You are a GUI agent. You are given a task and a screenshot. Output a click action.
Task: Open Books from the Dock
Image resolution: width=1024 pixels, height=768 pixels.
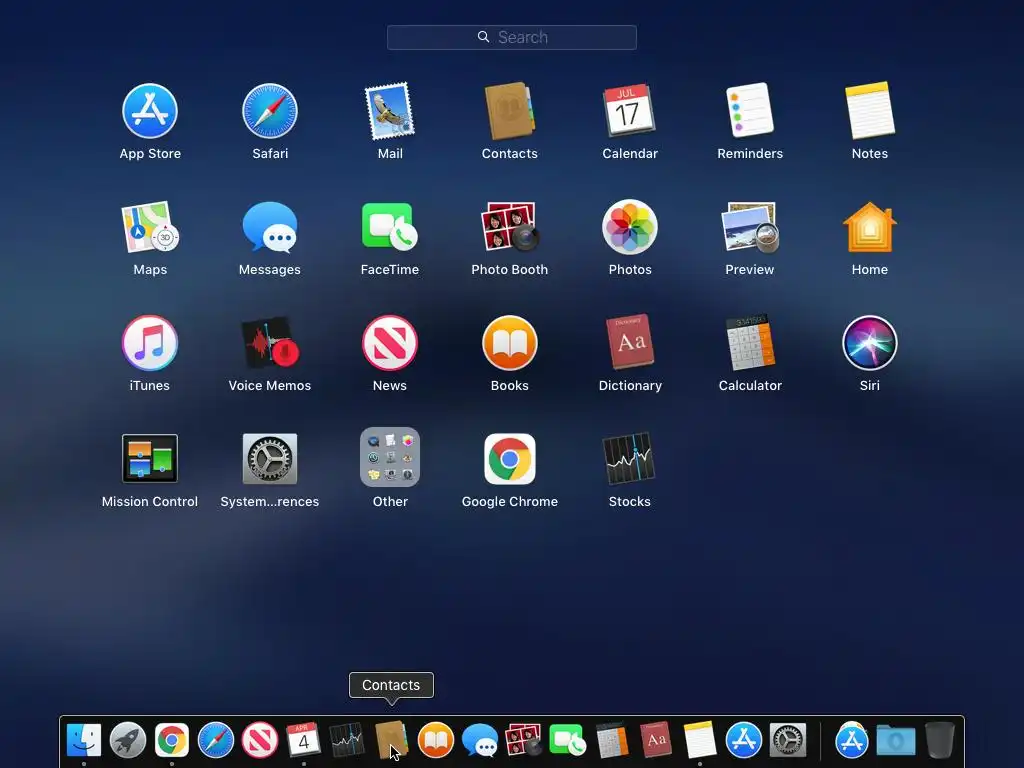point(436,740)
